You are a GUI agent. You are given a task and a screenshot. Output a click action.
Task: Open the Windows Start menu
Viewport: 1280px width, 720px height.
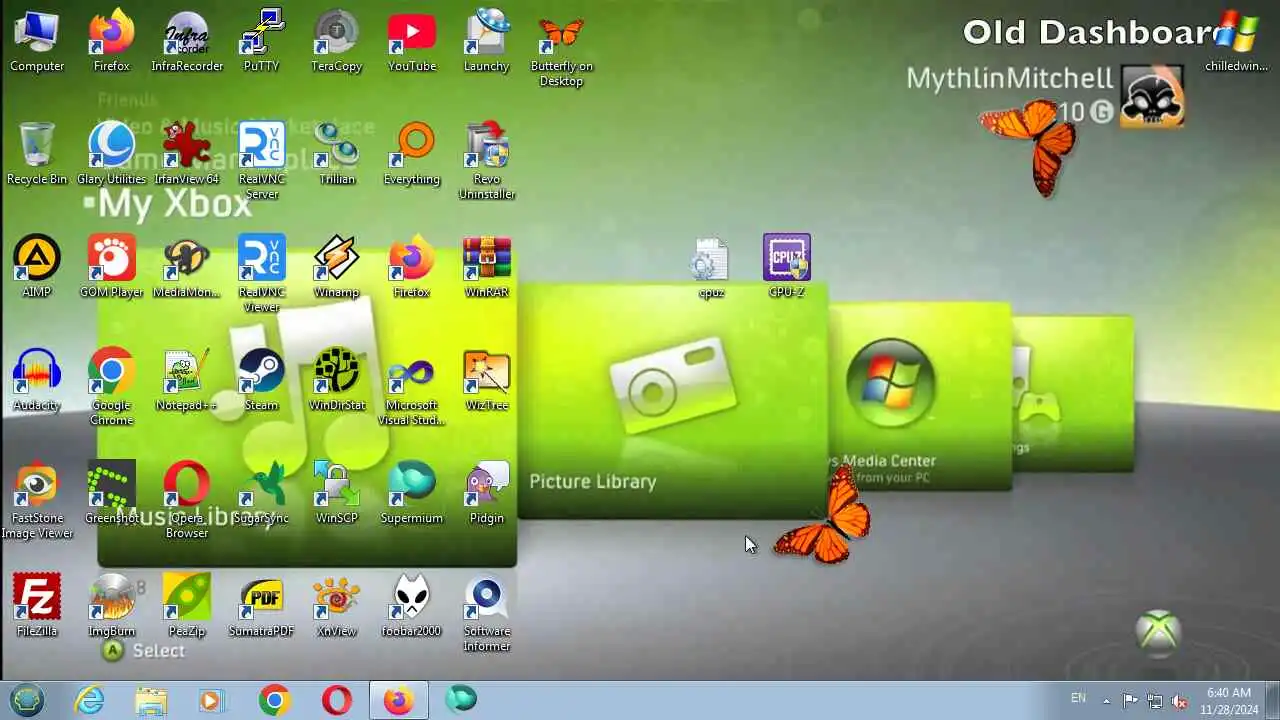click(x=27, y=700)
